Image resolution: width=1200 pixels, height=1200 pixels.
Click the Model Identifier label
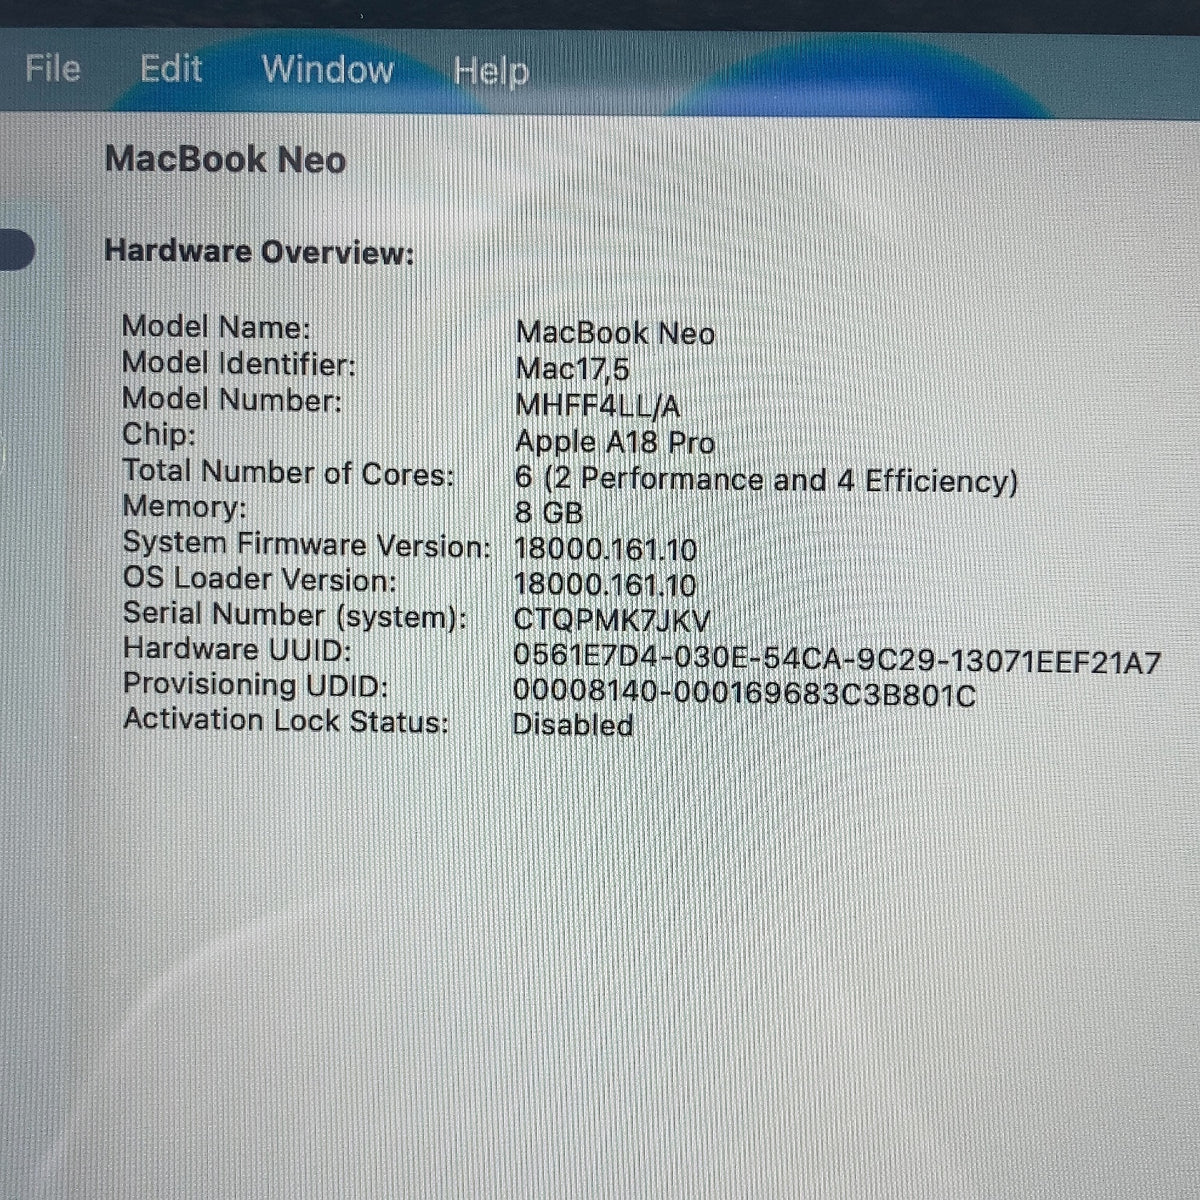238,364
